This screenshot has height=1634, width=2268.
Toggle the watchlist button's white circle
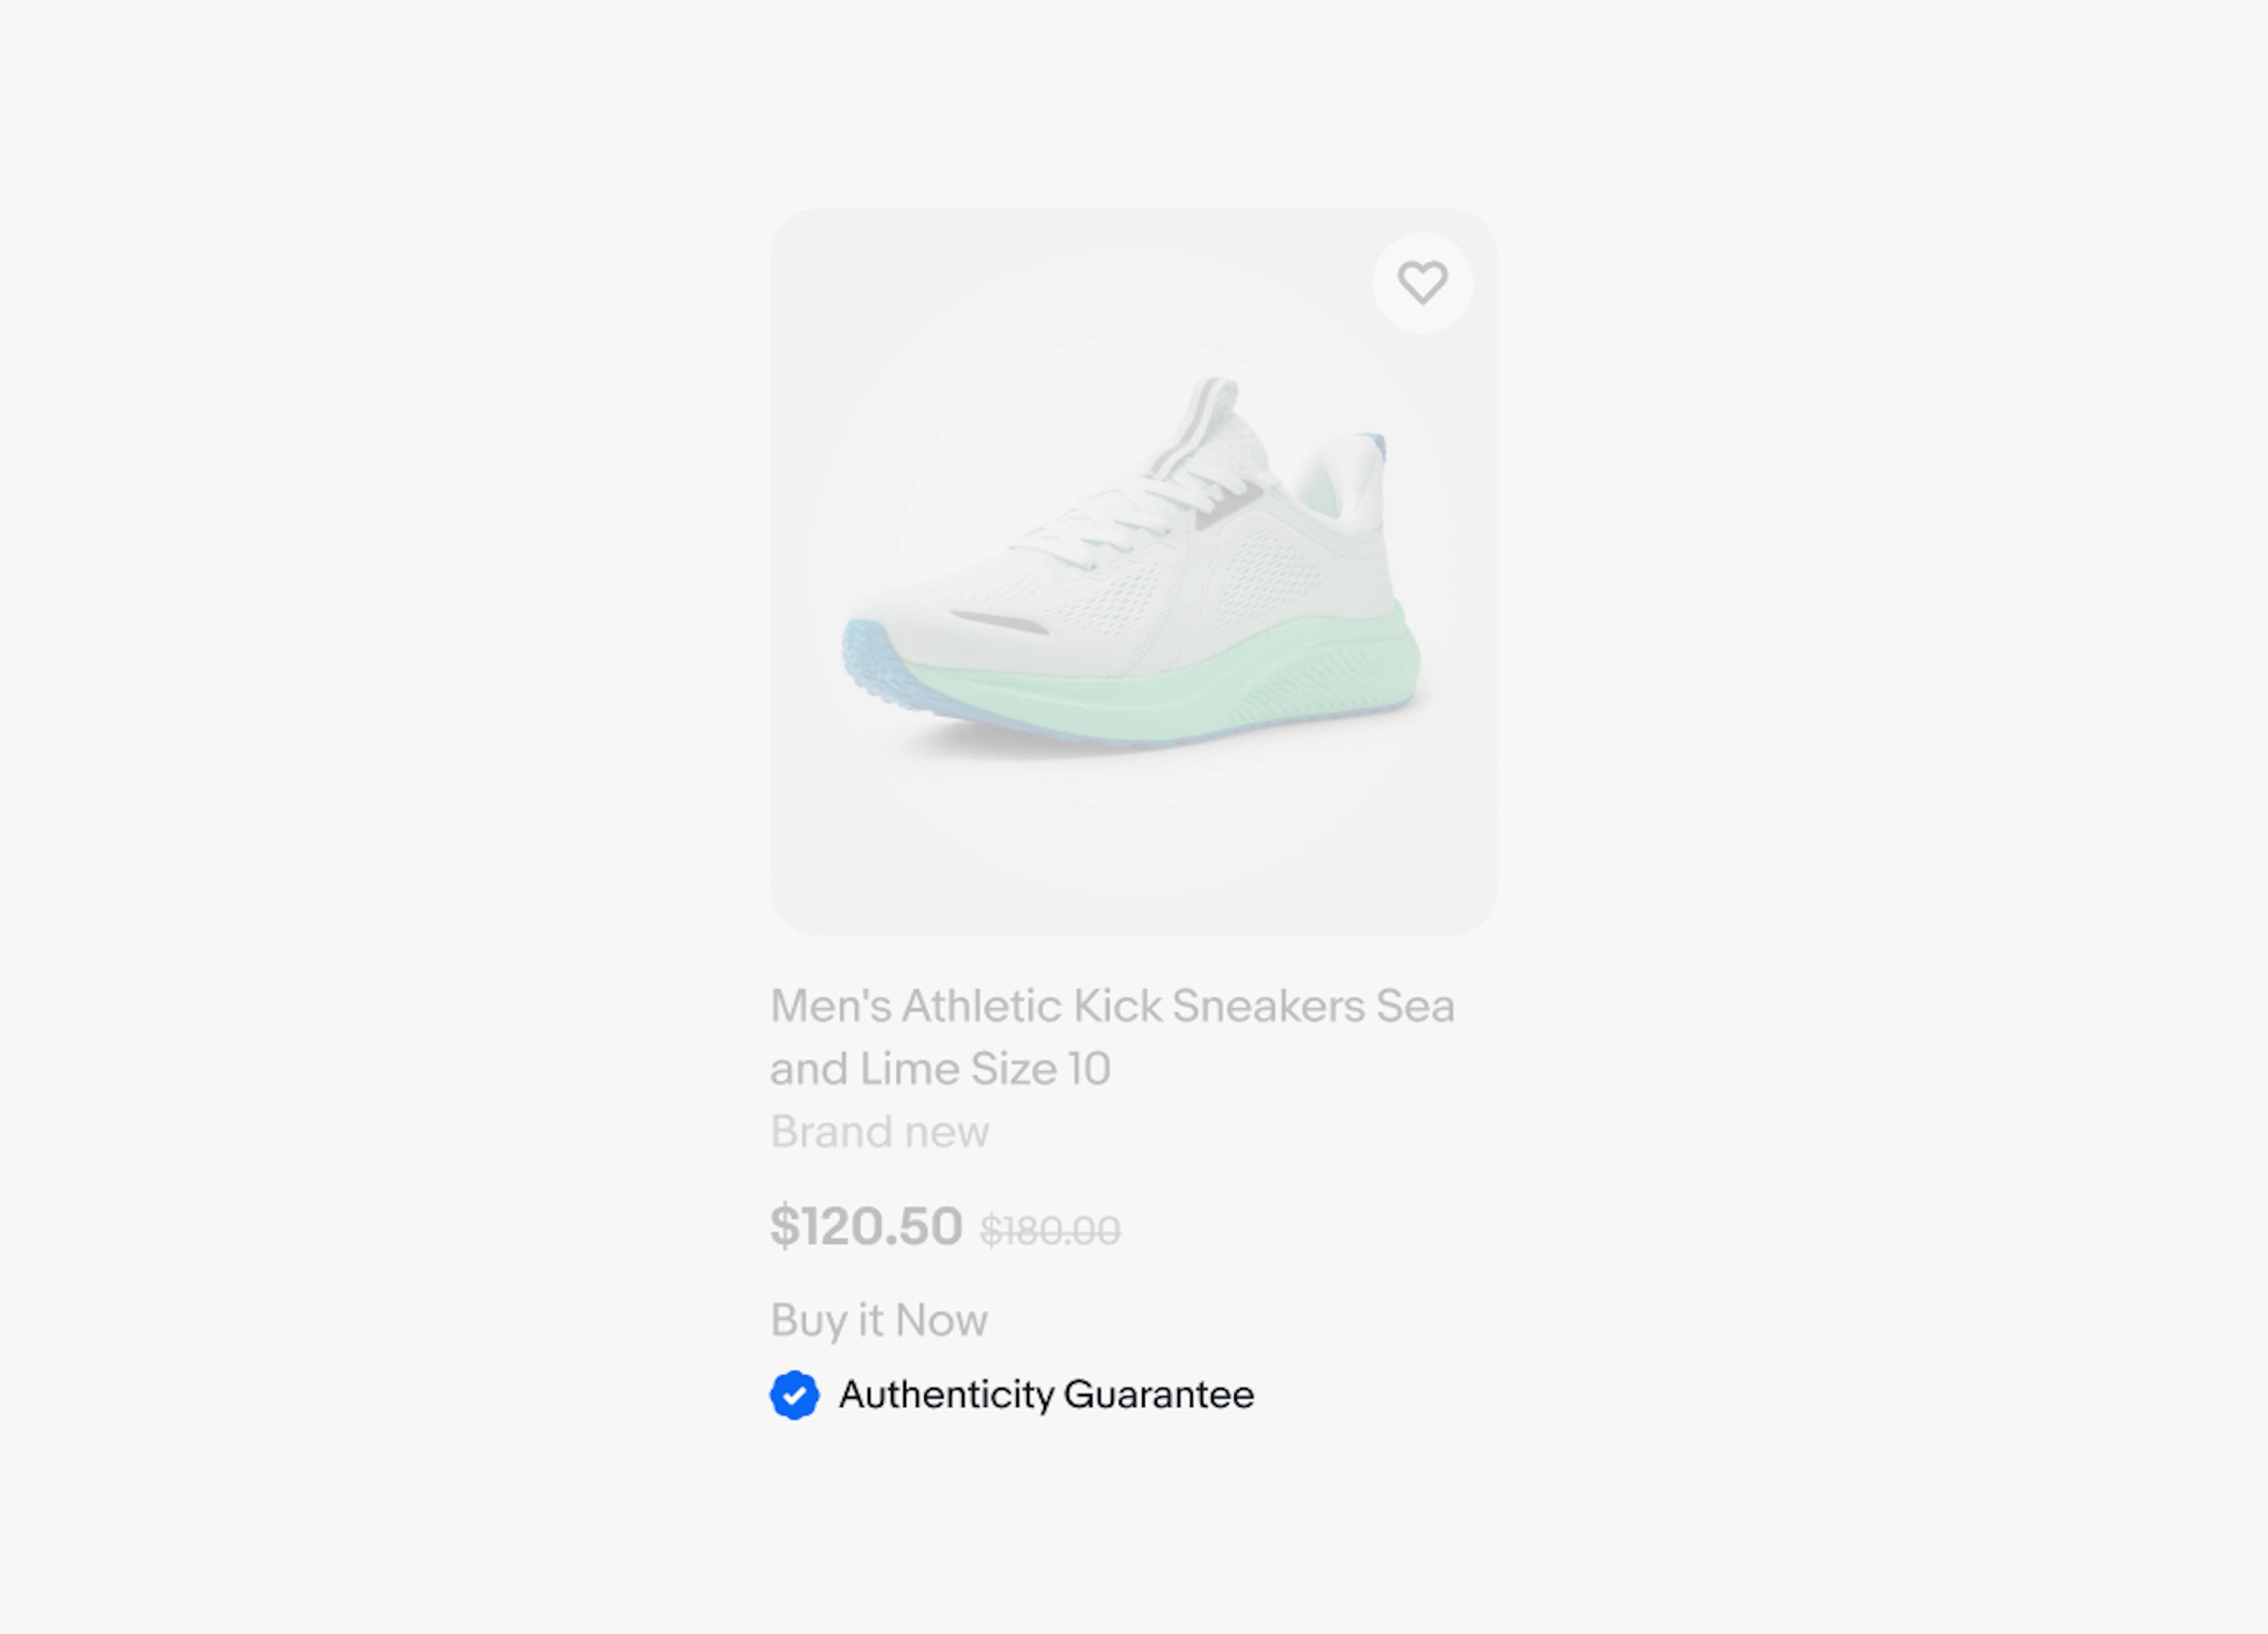click(x=1422, y=283)
